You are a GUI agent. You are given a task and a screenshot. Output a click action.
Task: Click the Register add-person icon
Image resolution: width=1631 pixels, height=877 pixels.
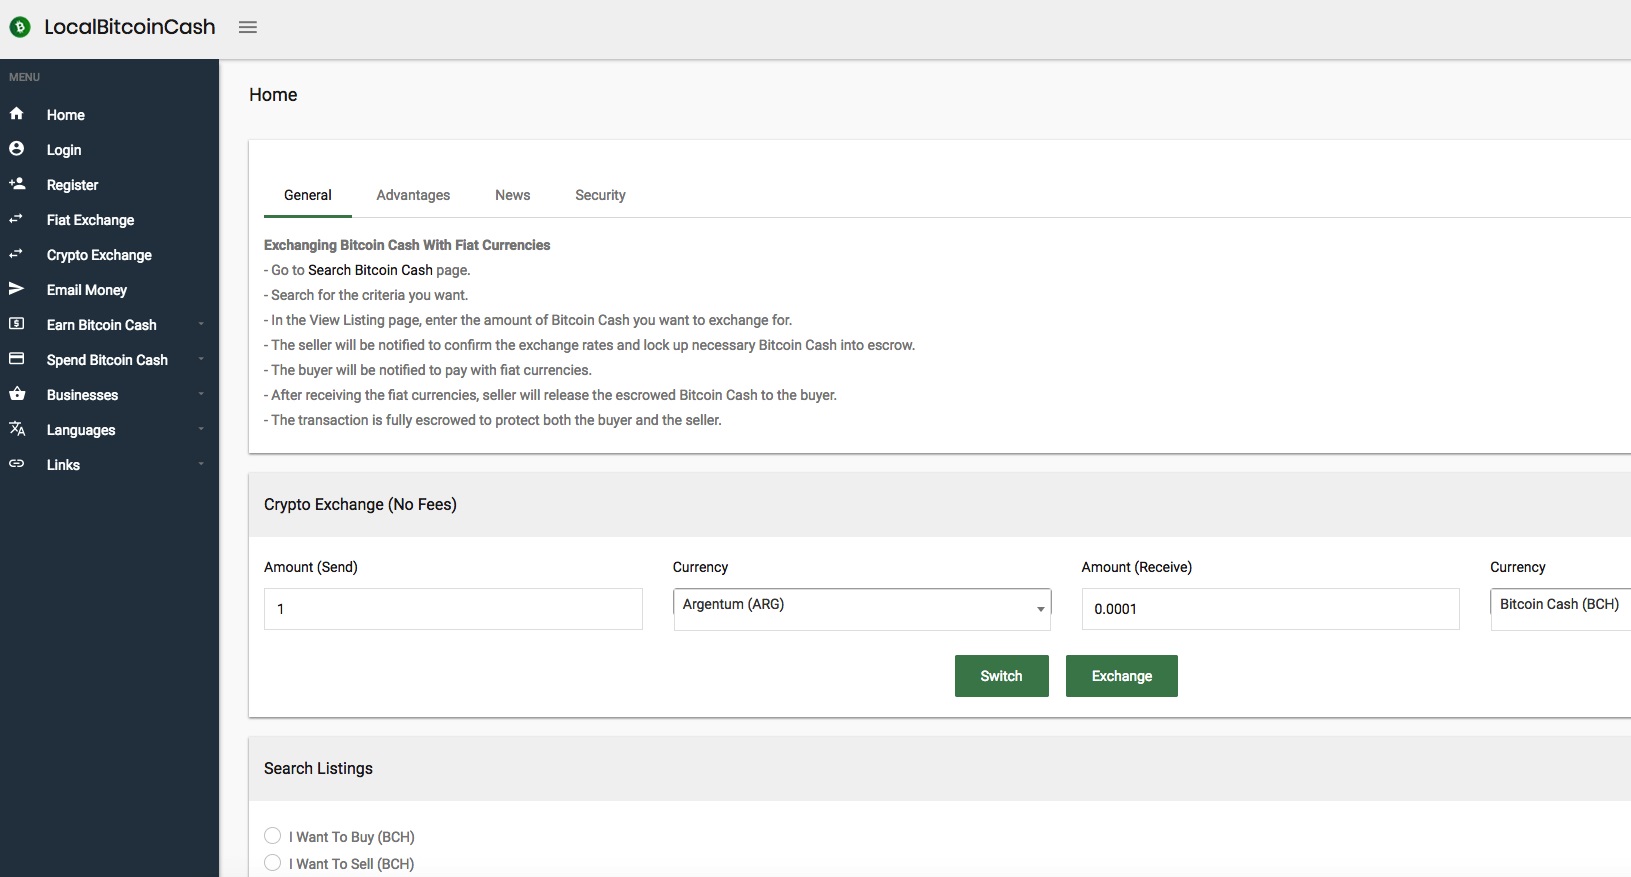pos(16,184)
